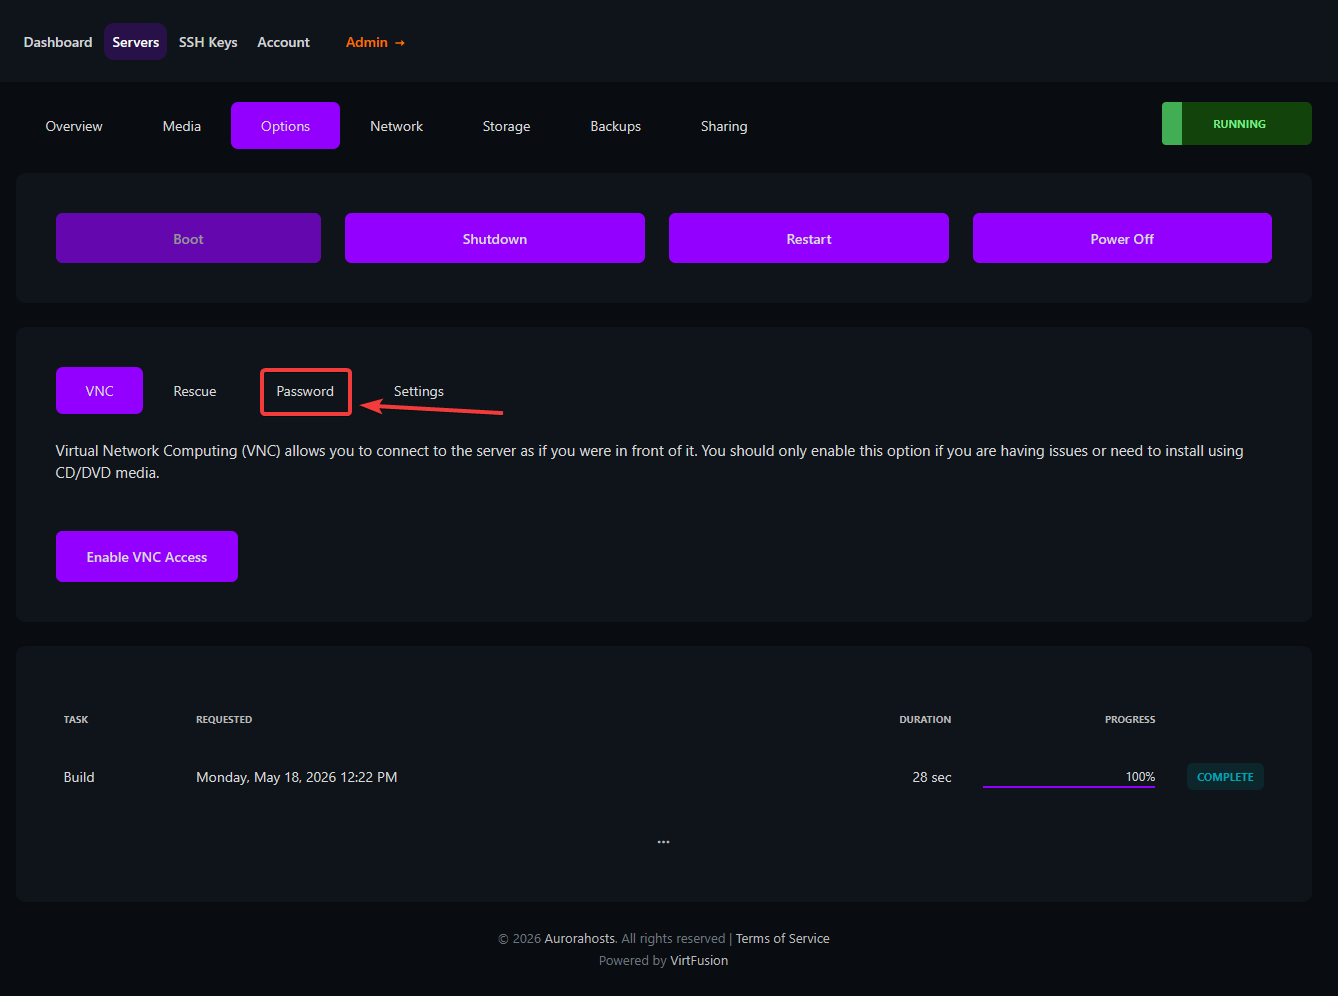This screenshot has width=1338, height=996.
Task: Open the Admin arrow link
Action: (375, 42)
